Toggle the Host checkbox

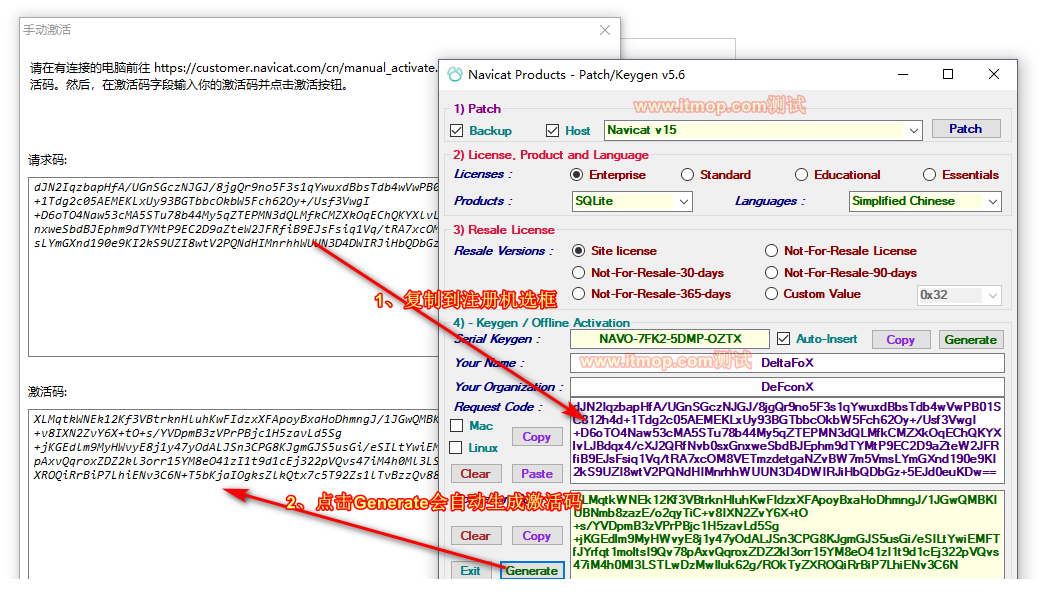tap(553, 131)
